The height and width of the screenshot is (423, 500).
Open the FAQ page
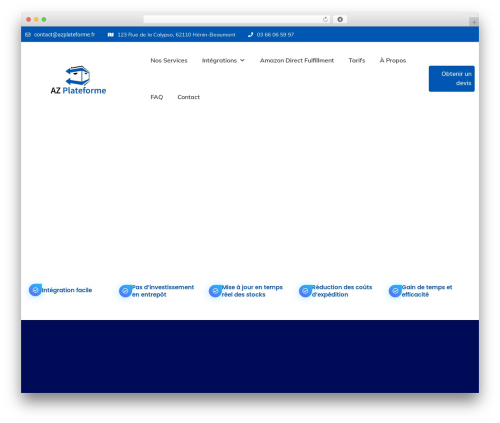pyautogui.click(x=157, y=97)
